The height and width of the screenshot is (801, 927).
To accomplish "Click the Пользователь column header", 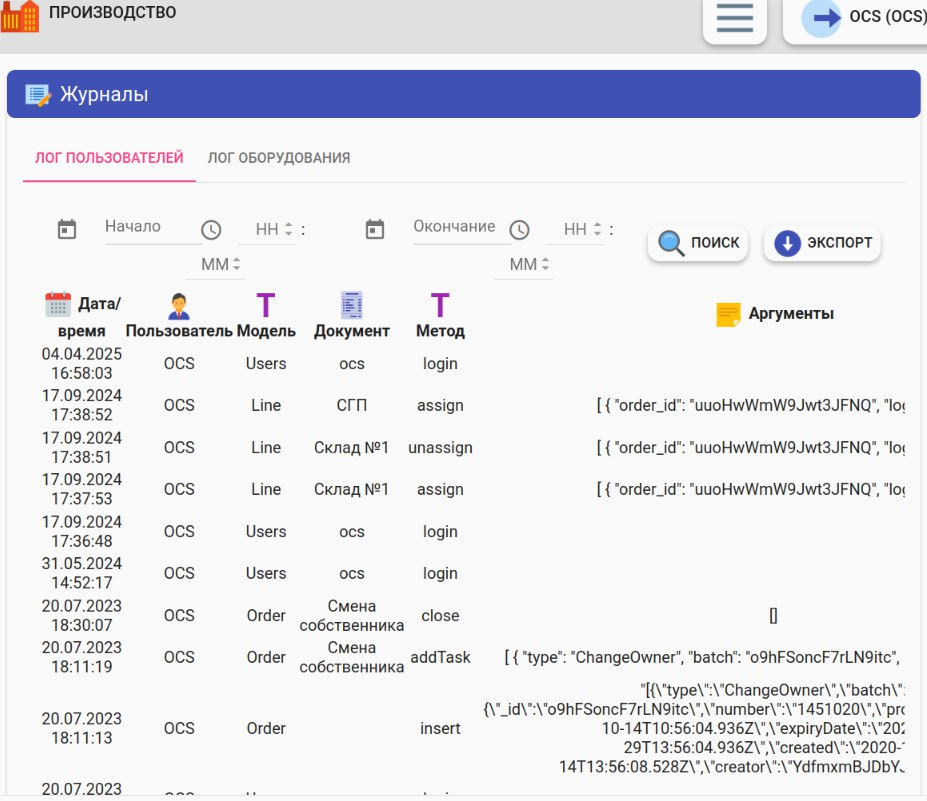I will click(x=179, y=317).
